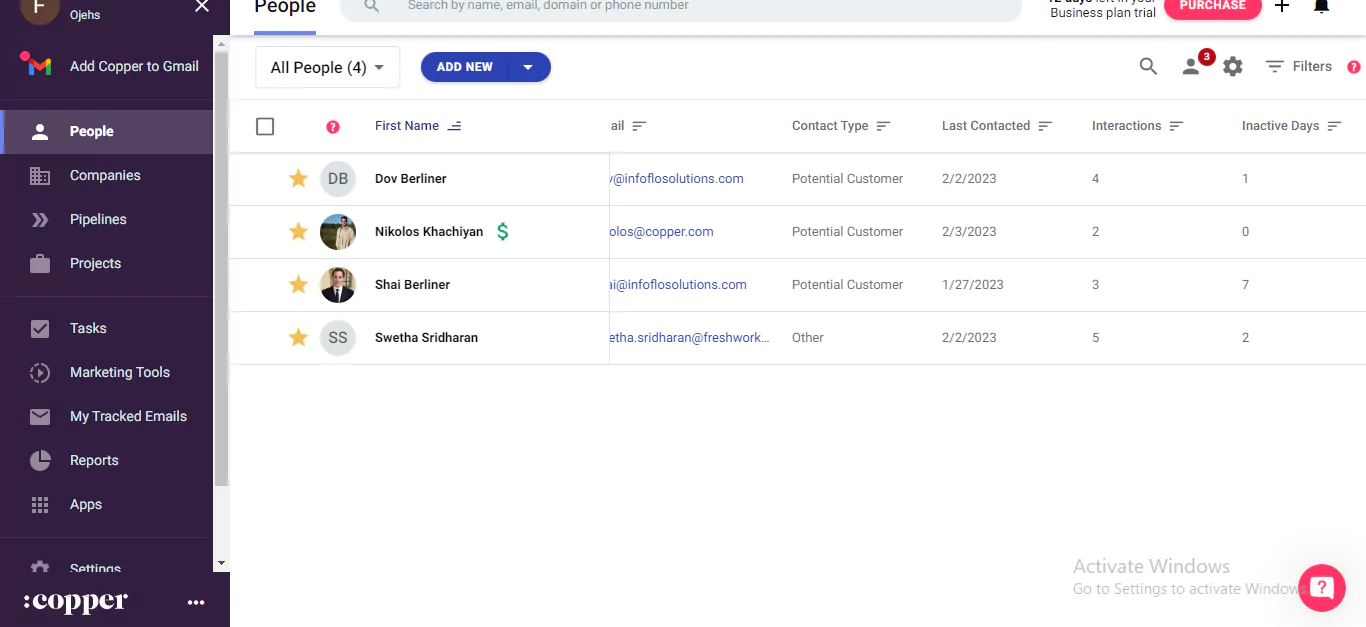1366x627 pixels.
Task: Open the ADD NEW dropdown arrow
Action: click(528, 67)
